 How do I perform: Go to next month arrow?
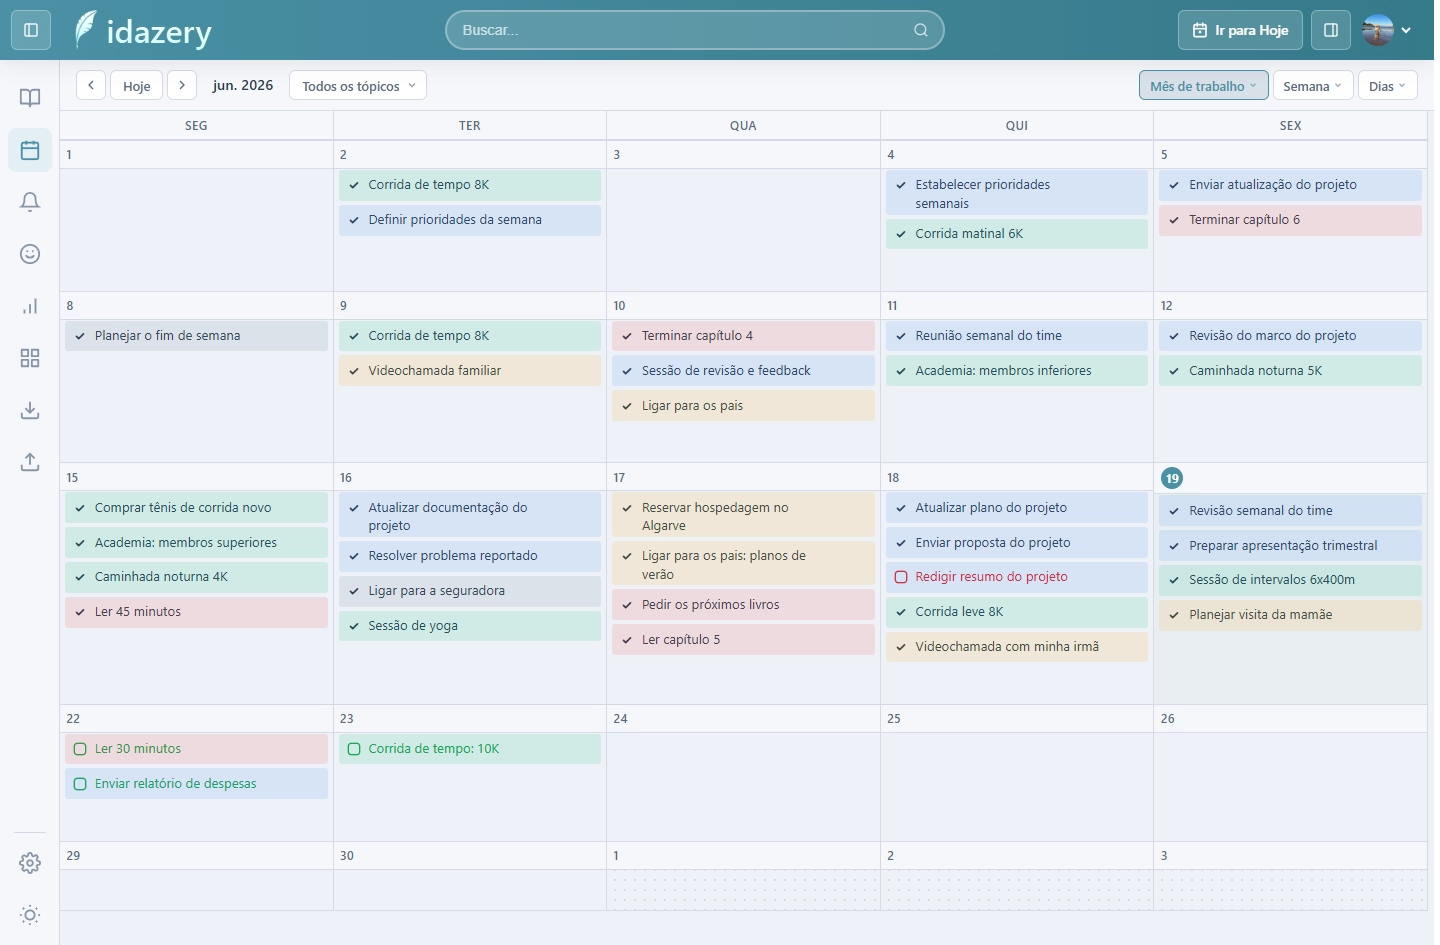182,85
